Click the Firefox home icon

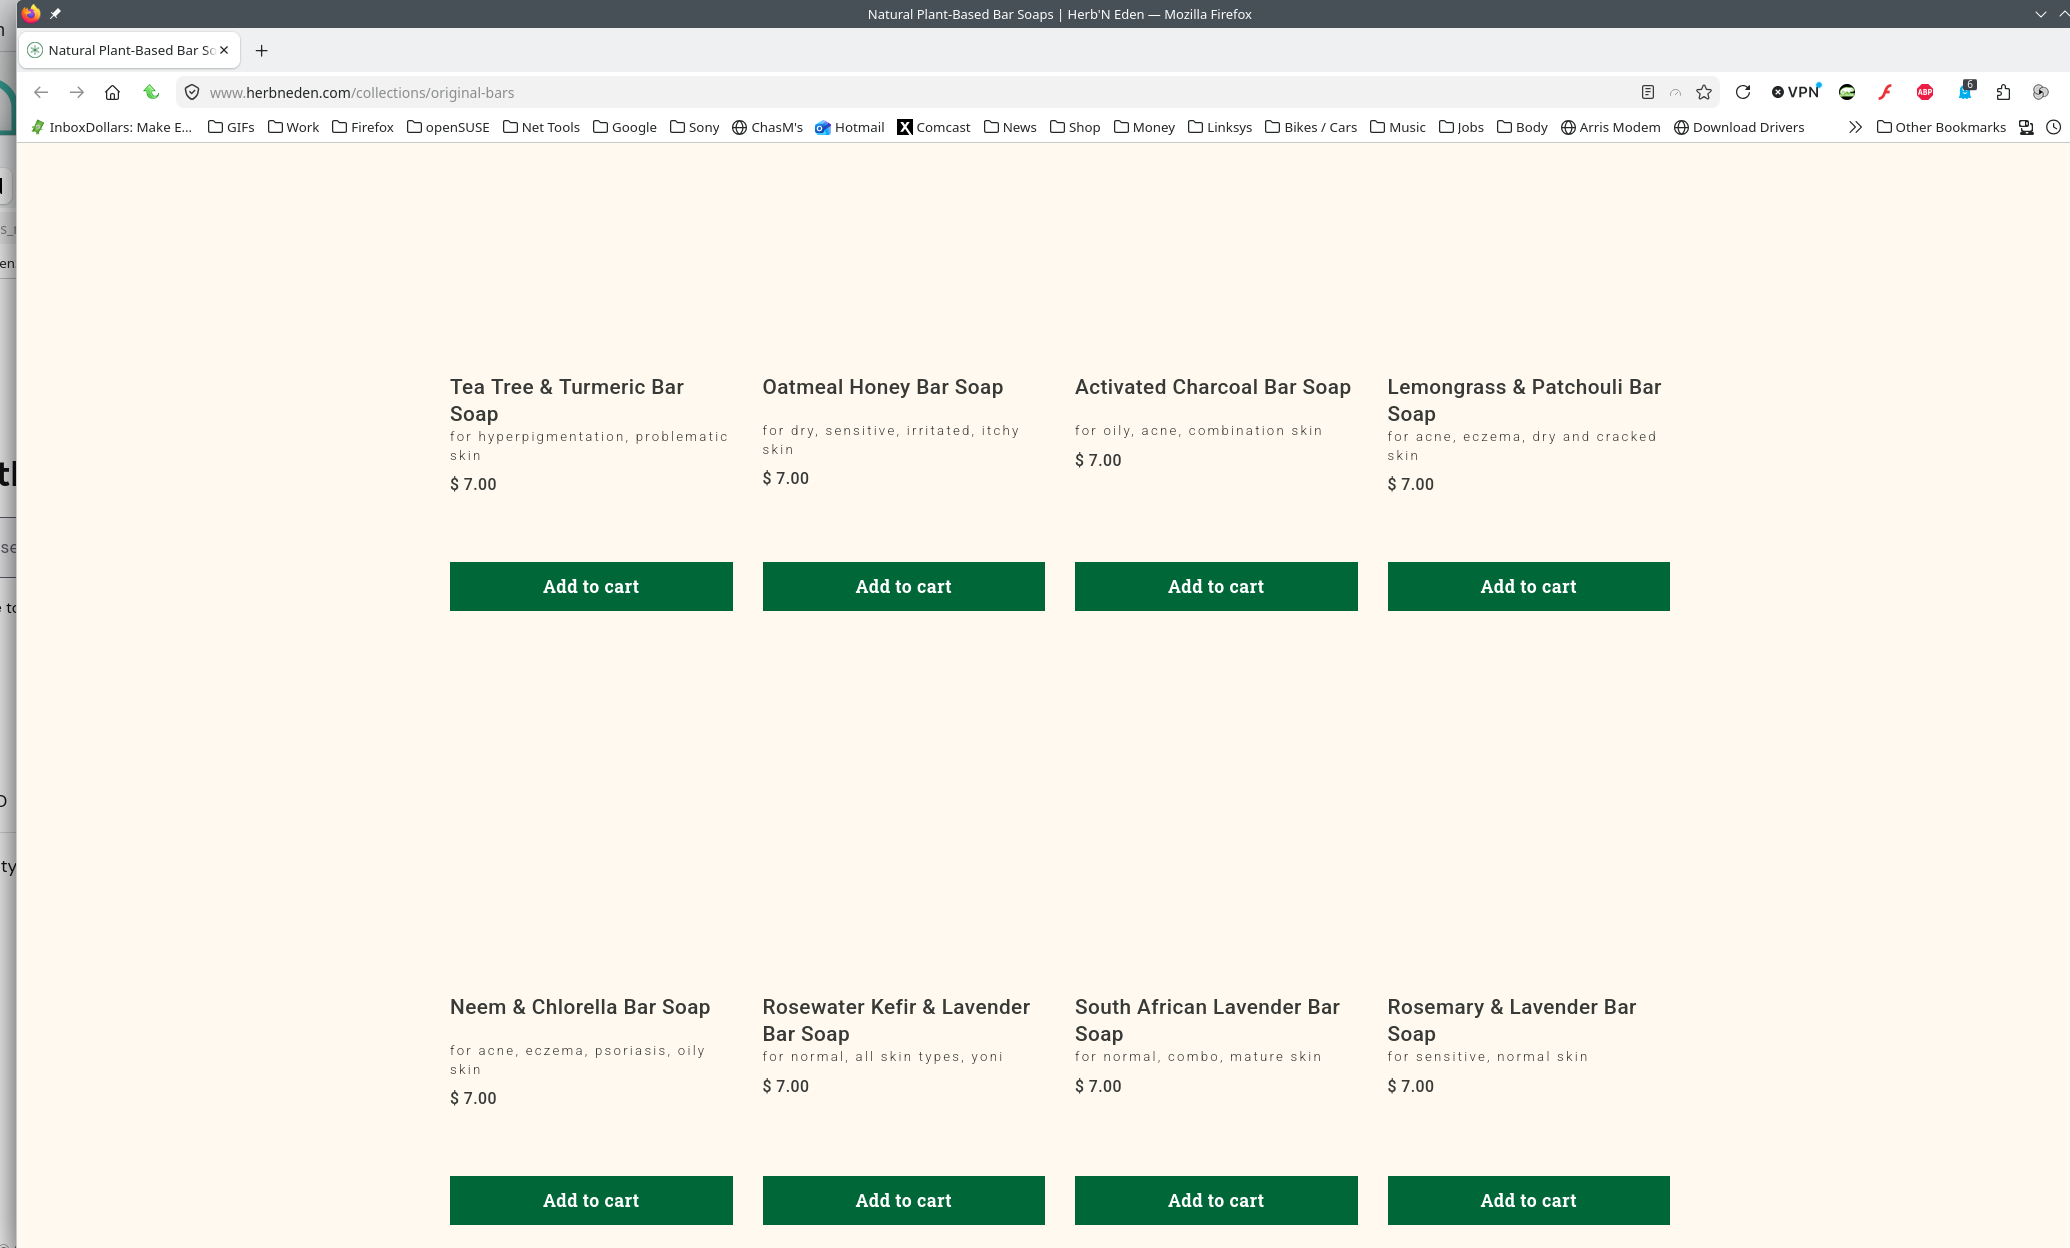coord(113,92)
